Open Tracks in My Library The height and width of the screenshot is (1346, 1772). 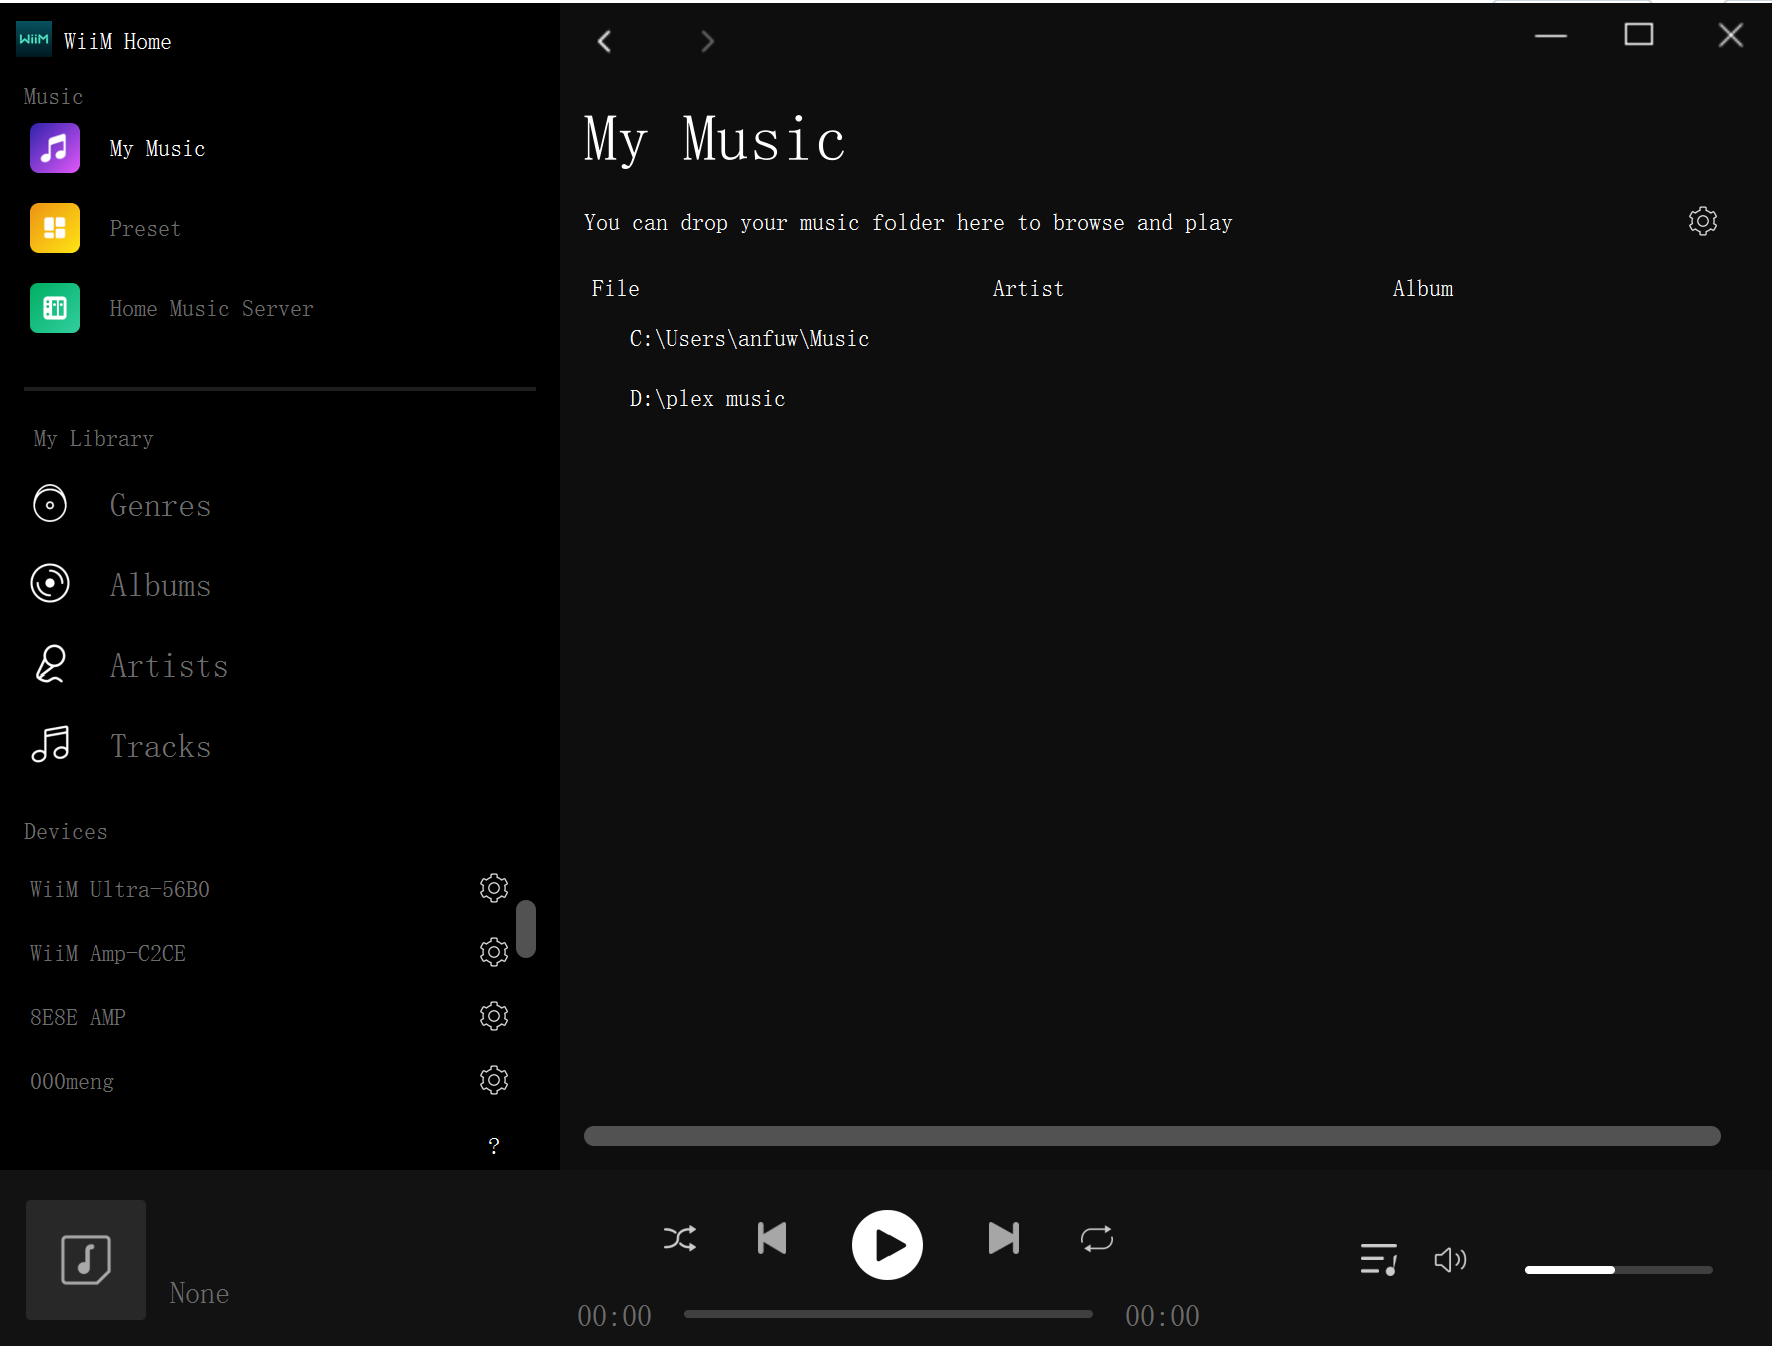click(x=160, y=747)
